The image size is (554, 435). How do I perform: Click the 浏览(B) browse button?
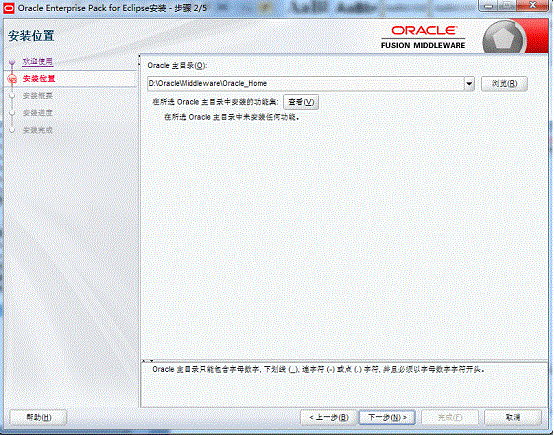[x=504, y=84]
